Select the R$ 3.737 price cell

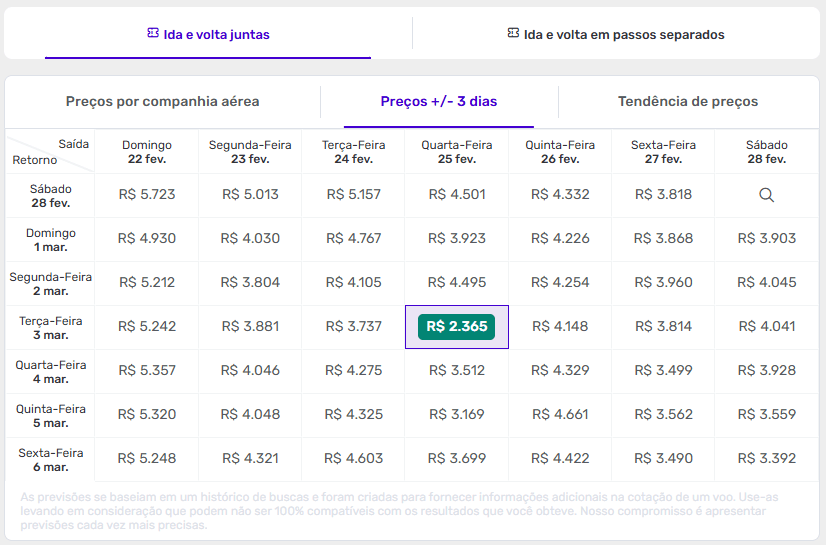coord(353,327)
